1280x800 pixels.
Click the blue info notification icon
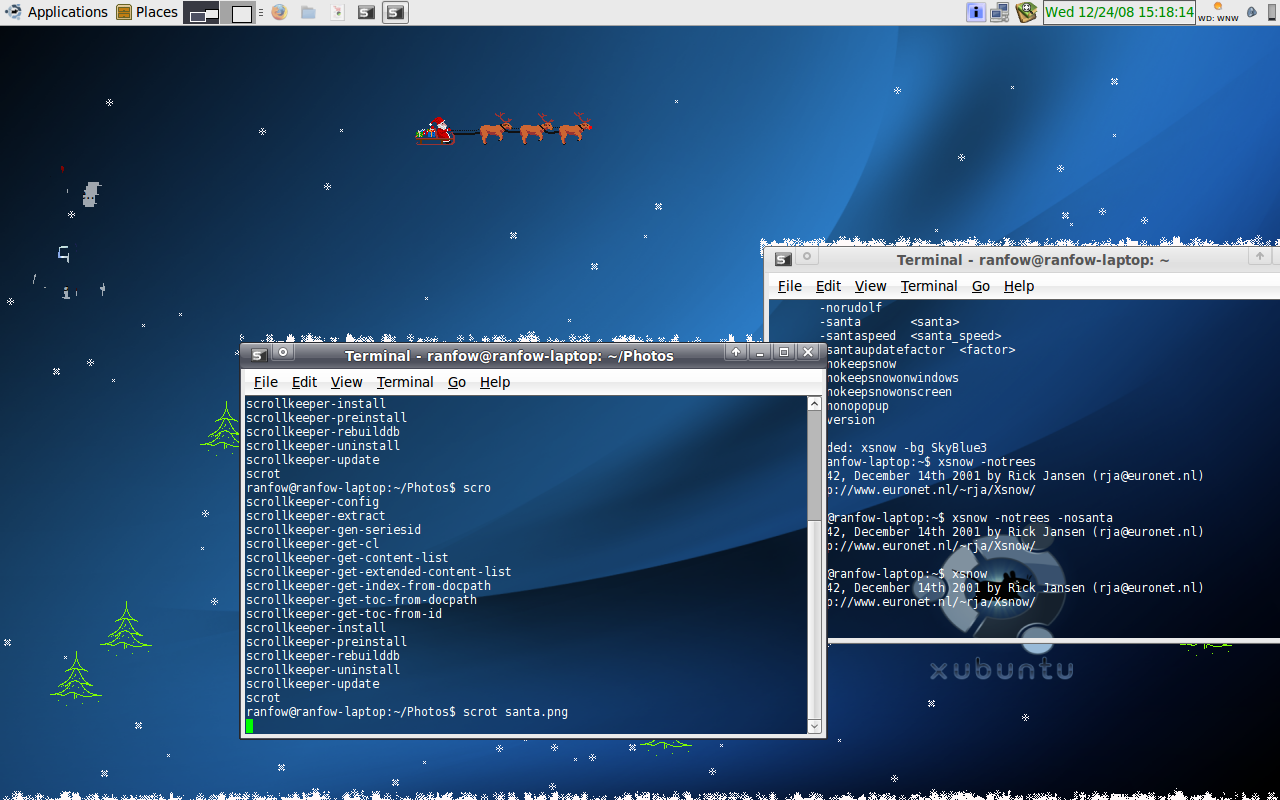(x=976, y=12)
